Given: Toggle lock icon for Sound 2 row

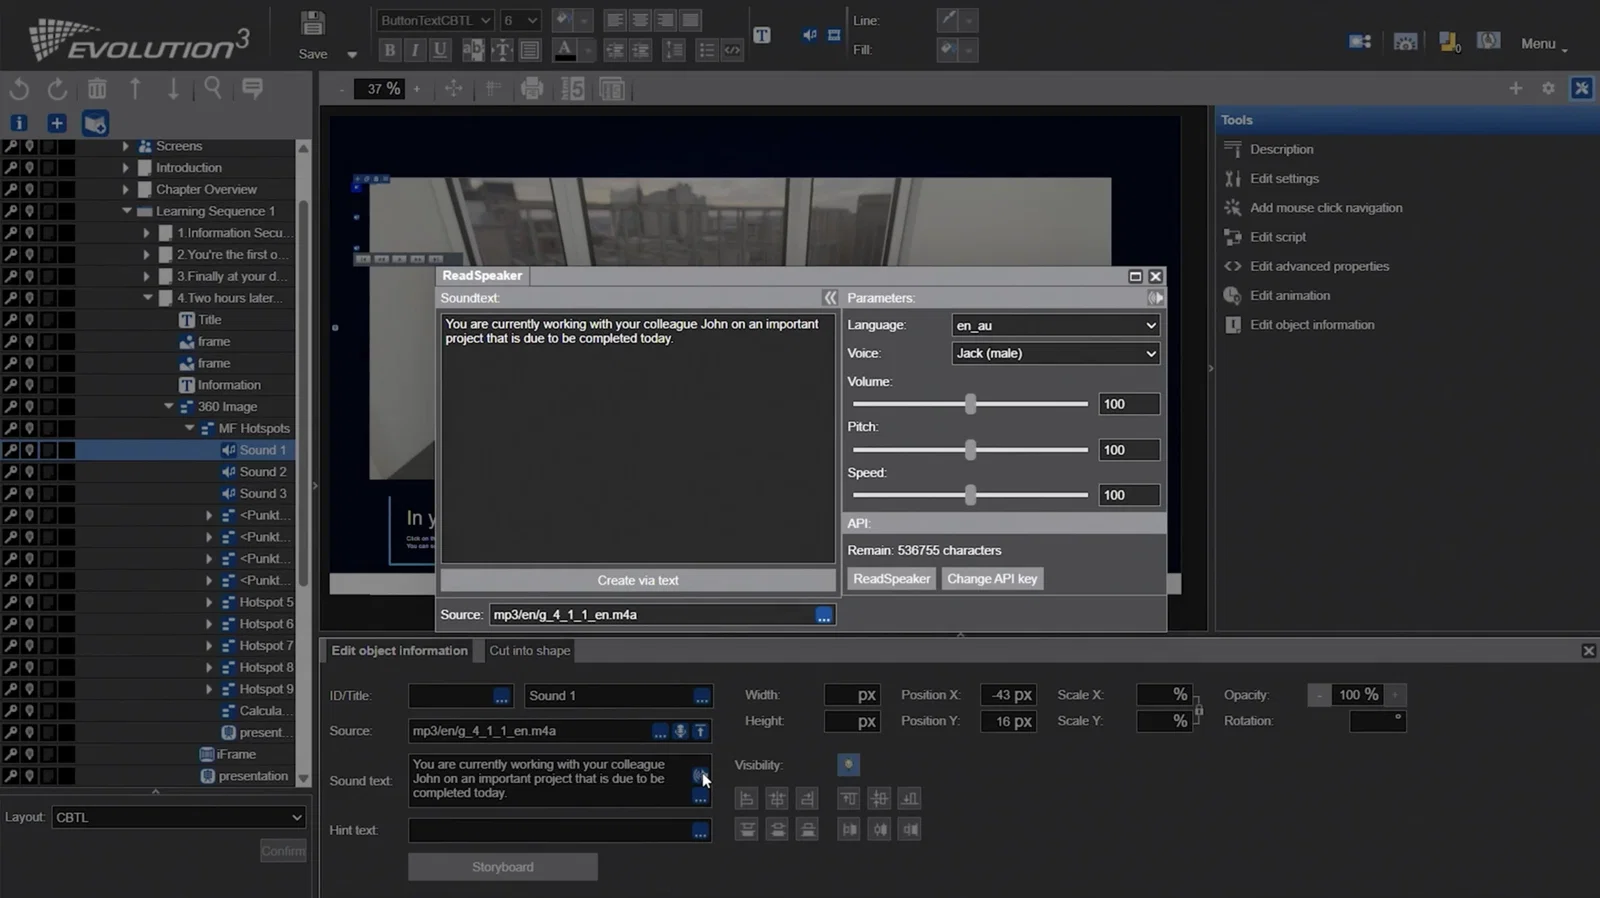Looking at the screenshot, I should (x=11, y=472).
